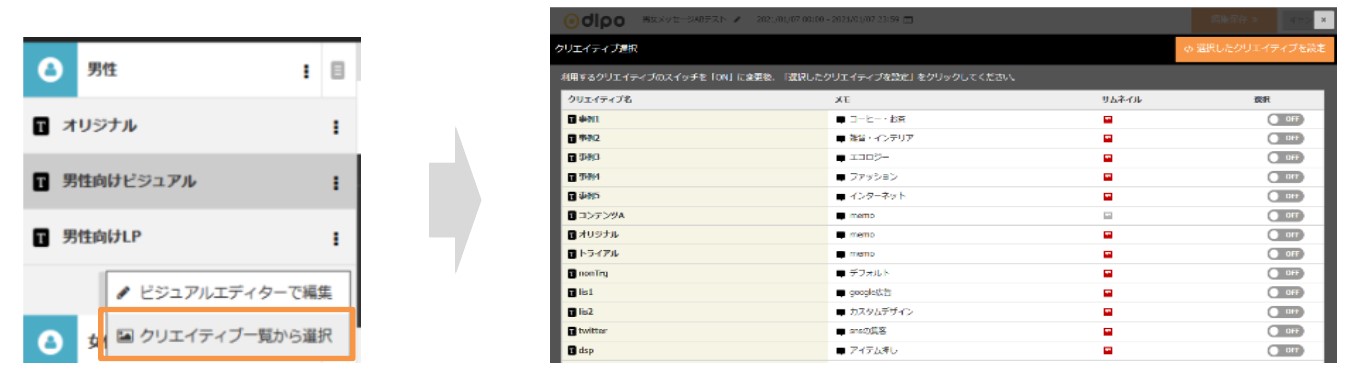View thumbnail icon for dsp row
The width and height of the screenshot is (1360, 370).
1107,350
